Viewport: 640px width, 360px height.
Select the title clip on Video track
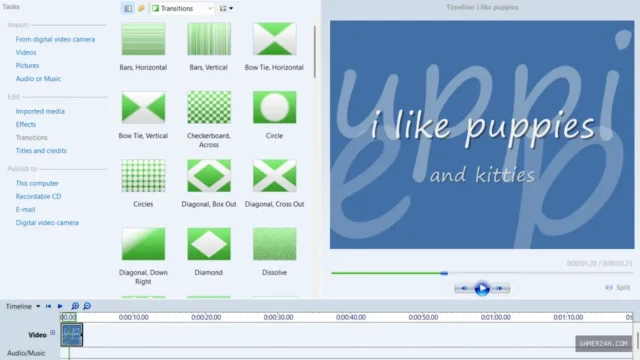pos(72,335)
